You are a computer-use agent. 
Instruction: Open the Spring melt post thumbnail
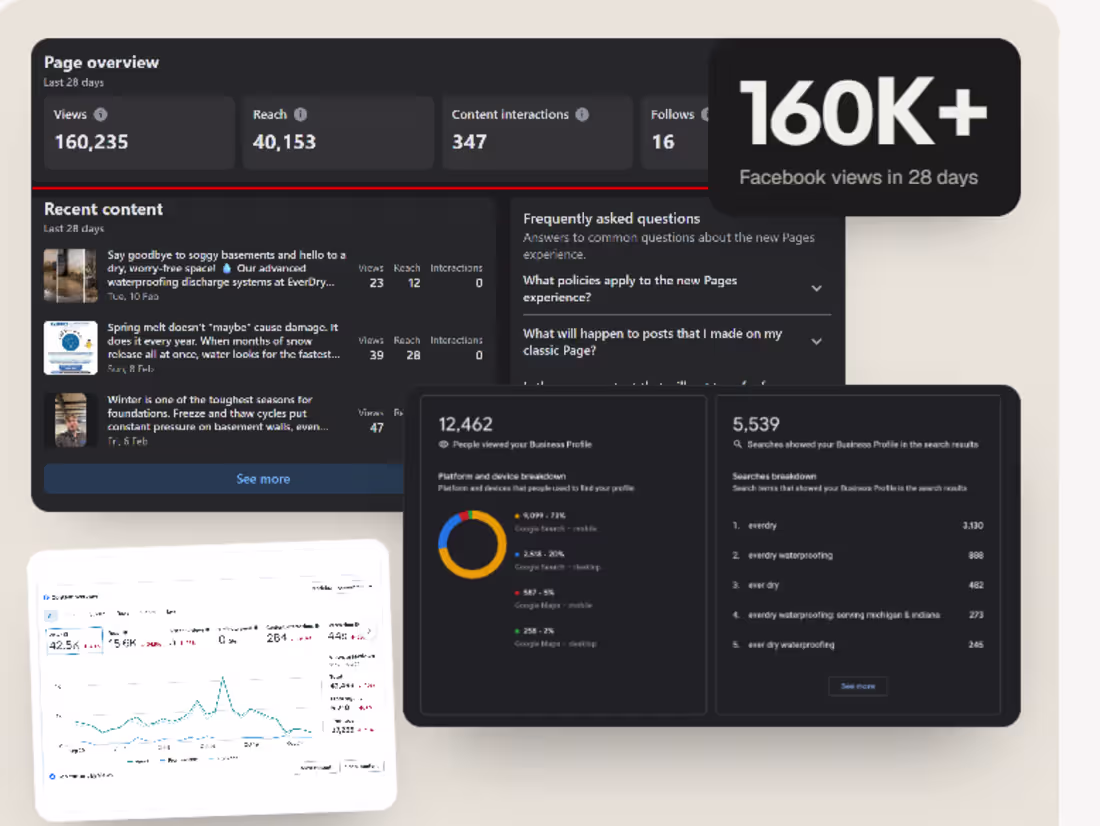coord(70,347)
